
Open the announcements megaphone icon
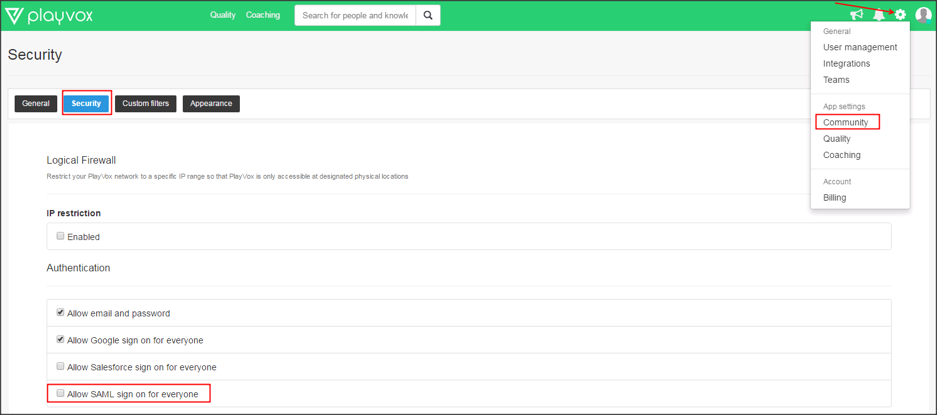point(856,15)
